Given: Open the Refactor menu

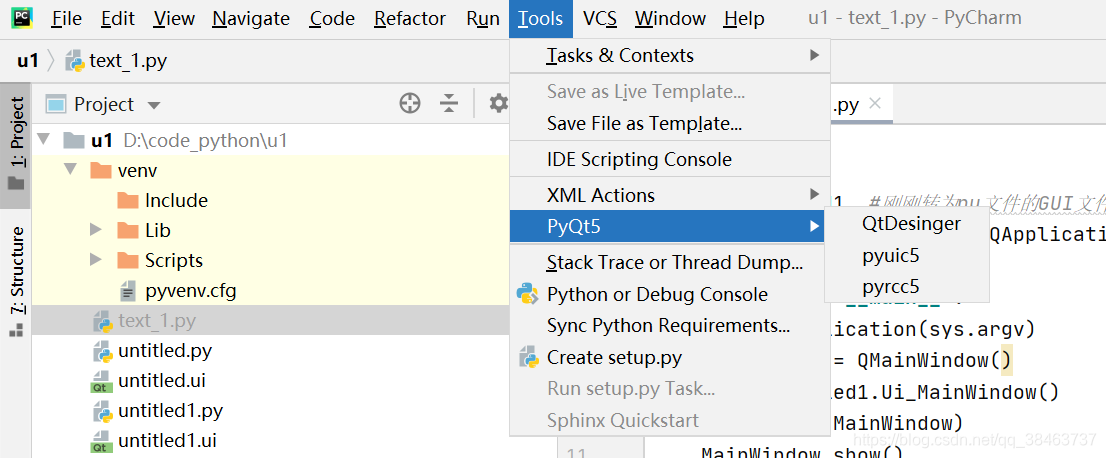Looking at the screenshot, I should click(410, 18).
